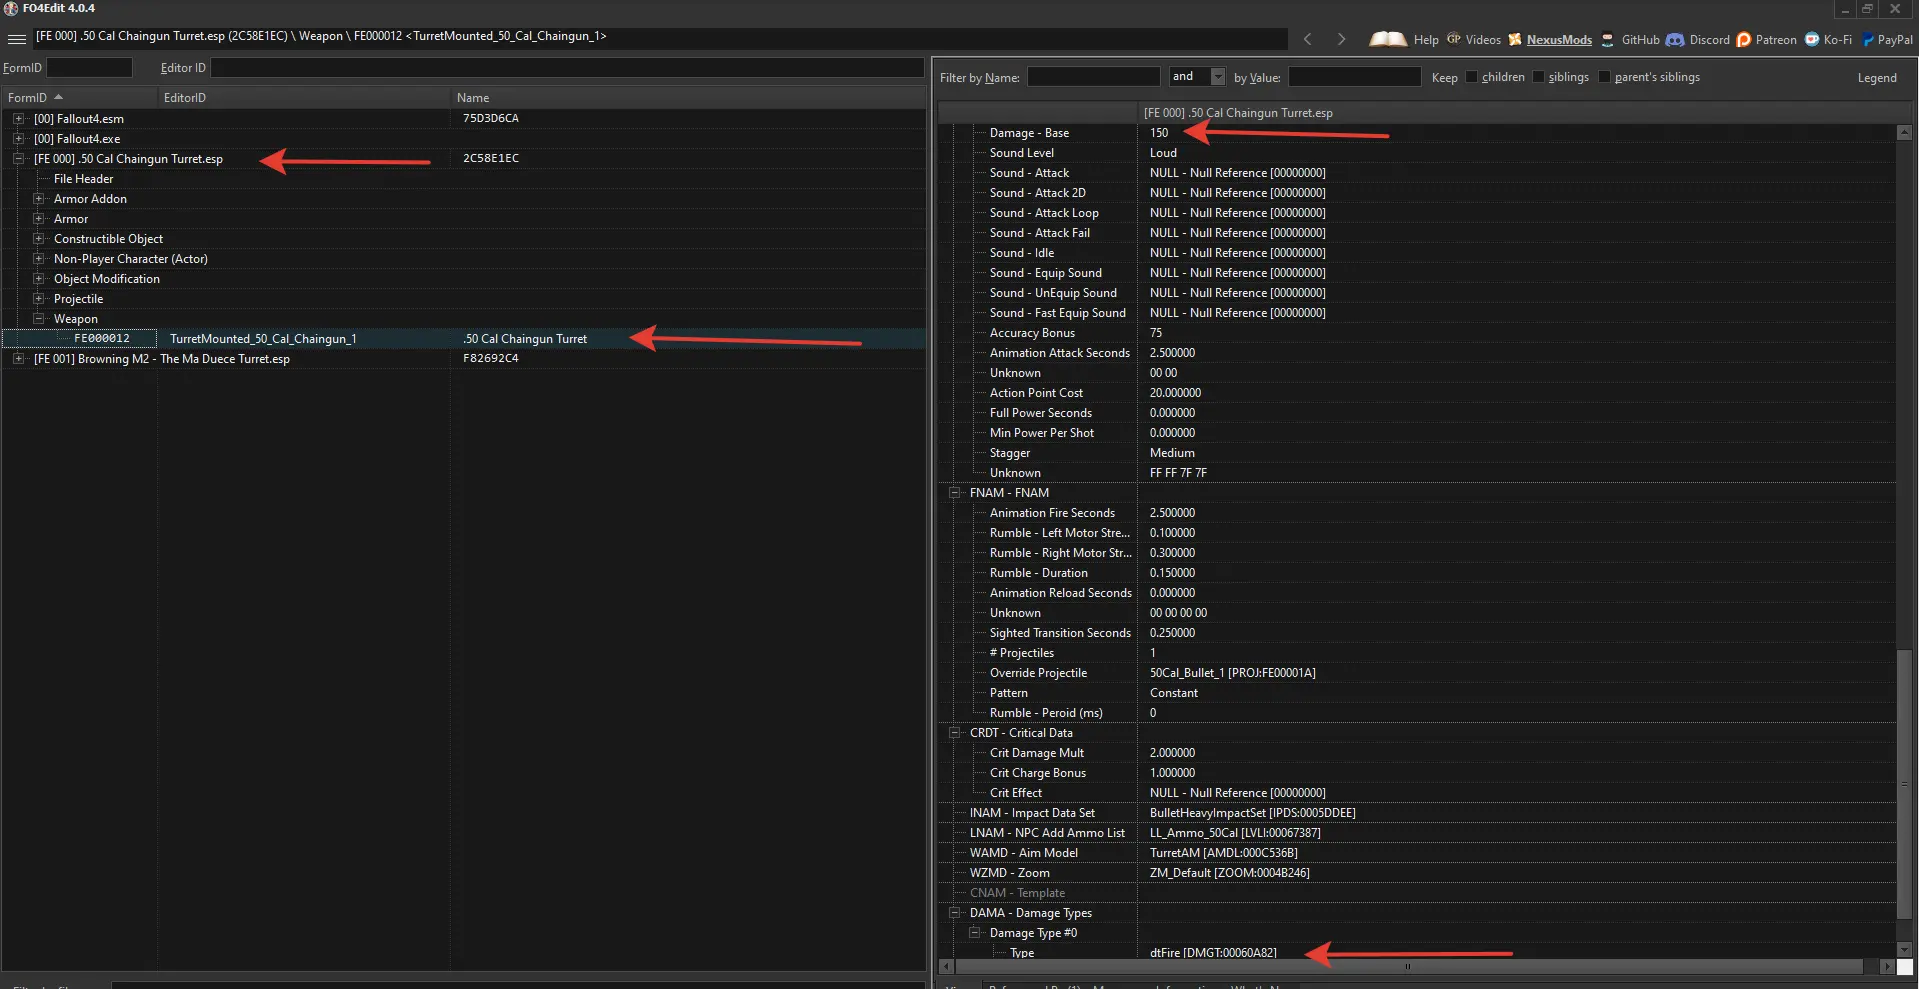This screenshot has height=989, width=1919.
Task: Expand the [00] Fallout4.exe node
Action: point(18,138)
